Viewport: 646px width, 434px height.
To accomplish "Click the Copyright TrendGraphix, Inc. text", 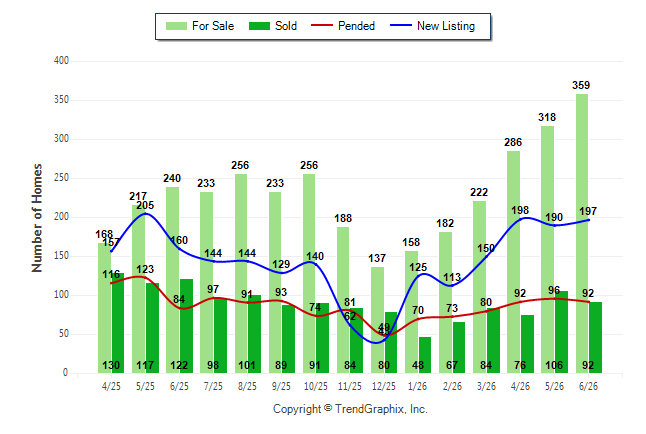I will 350,409.
